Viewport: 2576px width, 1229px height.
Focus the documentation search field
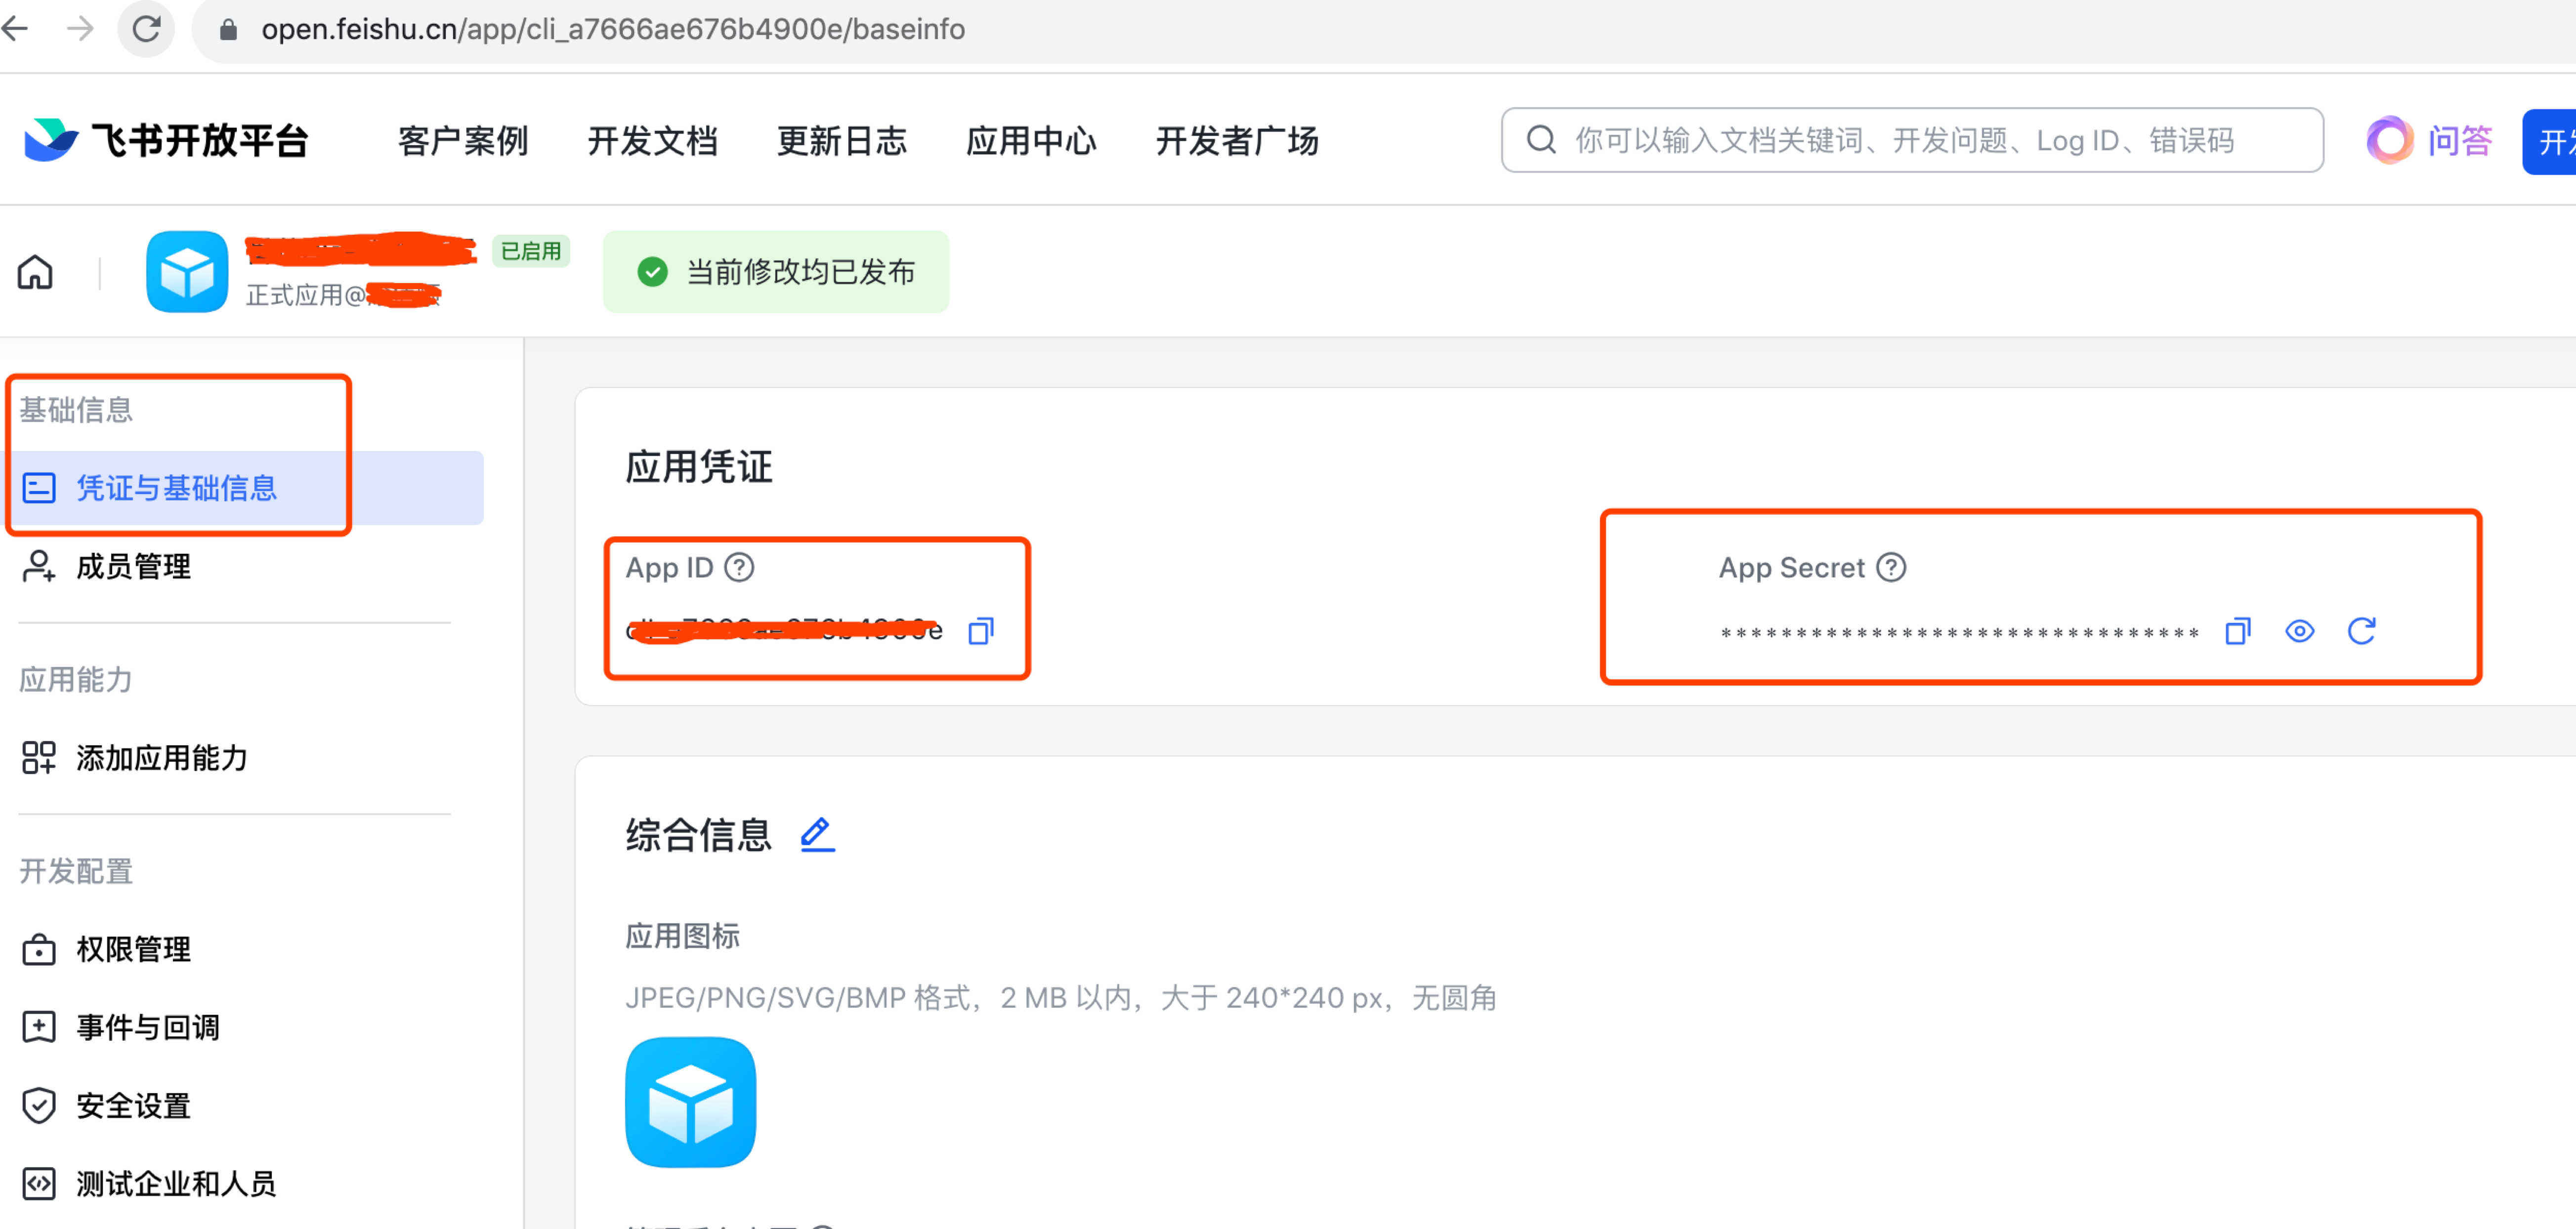[1911, 141]
